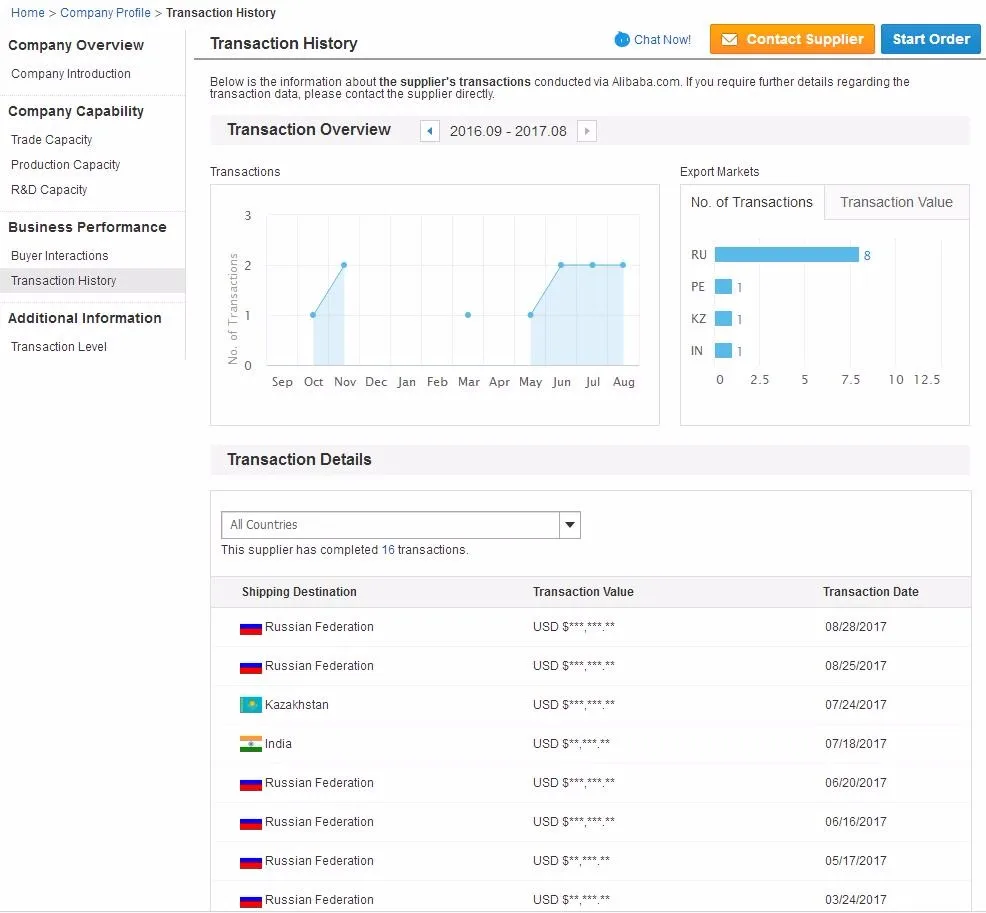Select Transaction Level in sidebar
Screen dimensions: 986x913
[59, 347]
